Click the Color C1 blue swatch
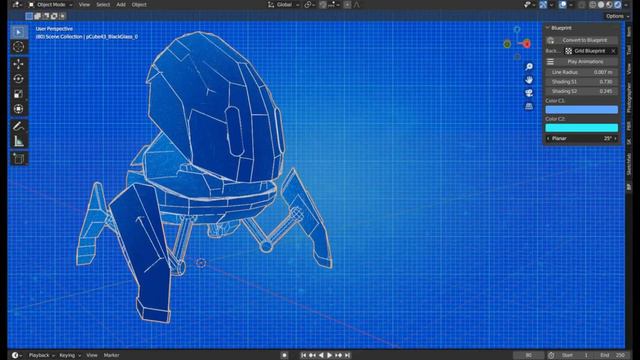 pyautogui.click(x=582, y=109)
